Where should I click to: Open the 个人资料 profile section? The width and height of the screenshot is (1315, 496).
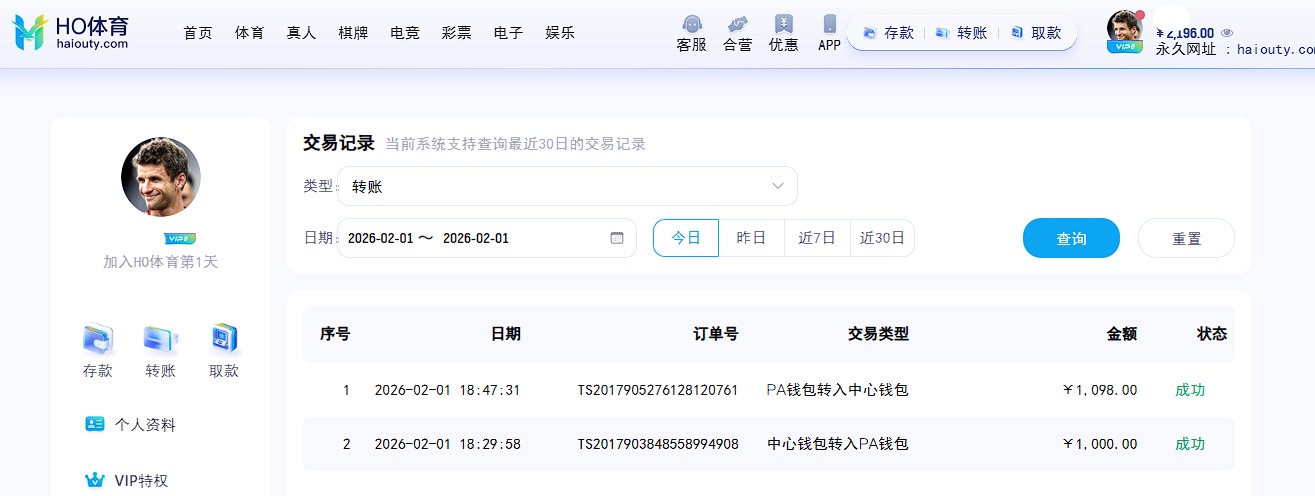click(145, 424)
